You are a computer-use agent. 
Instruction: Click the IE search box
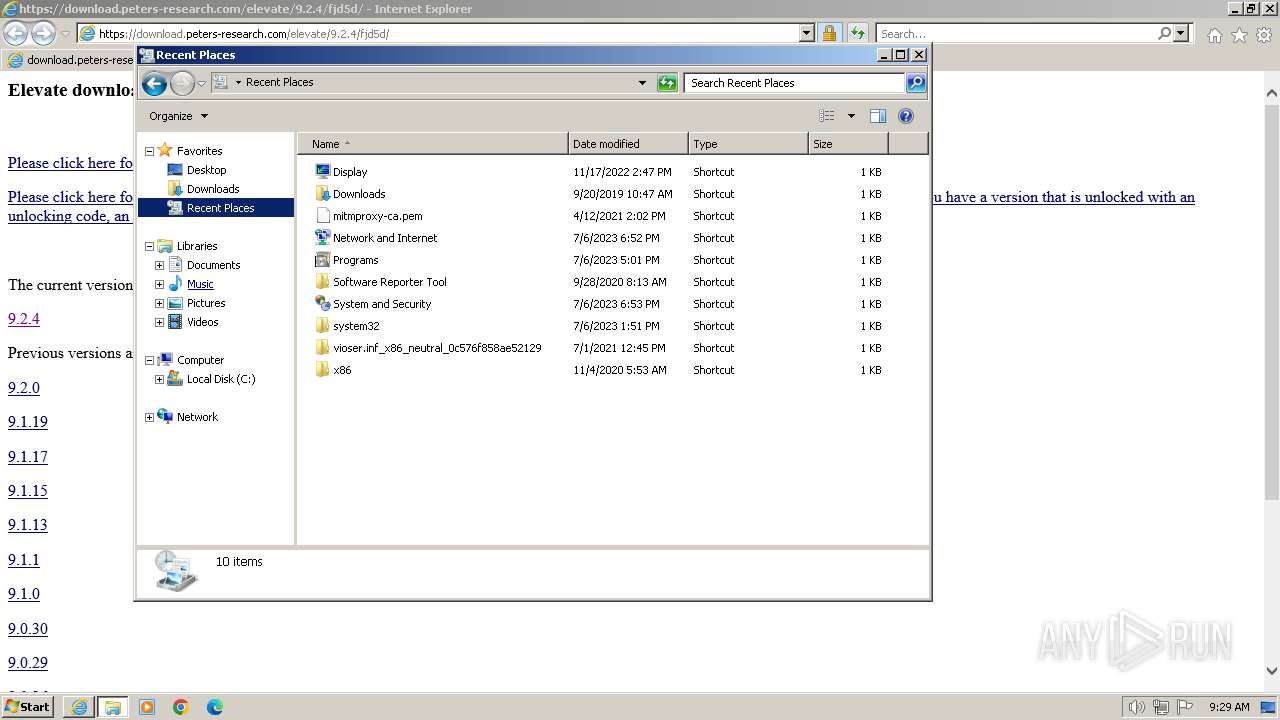click(1017, 34)
